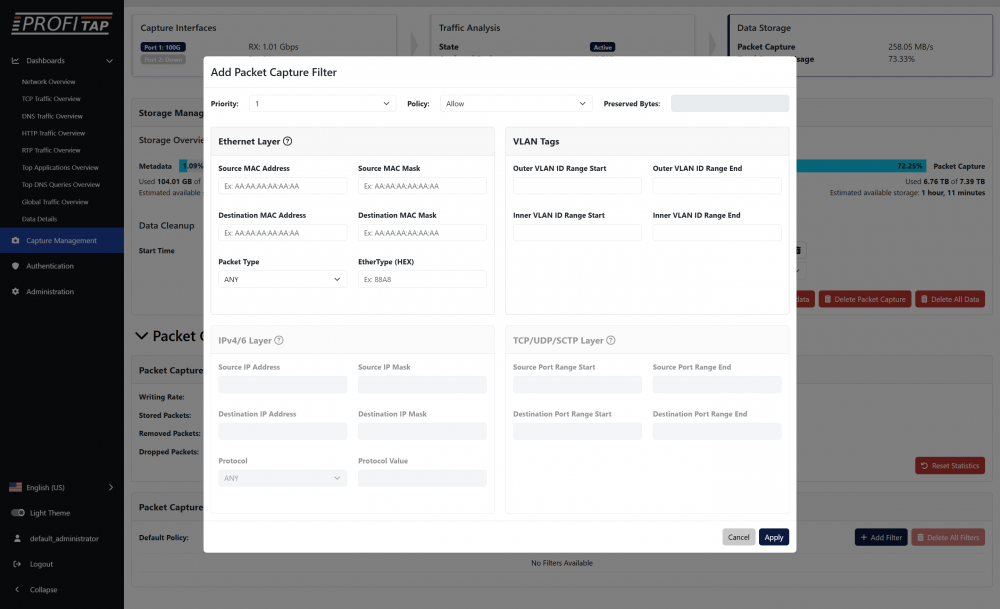Click the IPv4/6 Layer help icon
Image resolution: width=1000 pixels, height=609 pixels.
279,341
